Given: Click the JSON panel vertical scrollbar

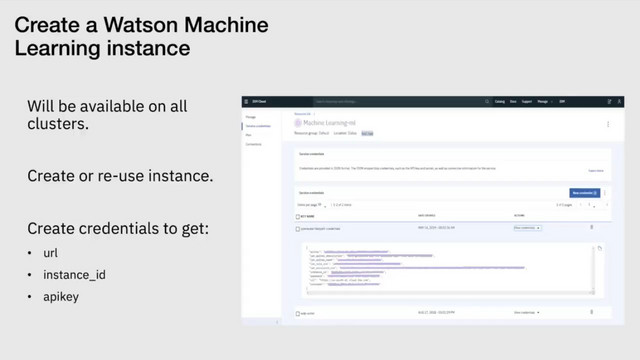Looking at the screenshot, I should [x=593, y=269].
